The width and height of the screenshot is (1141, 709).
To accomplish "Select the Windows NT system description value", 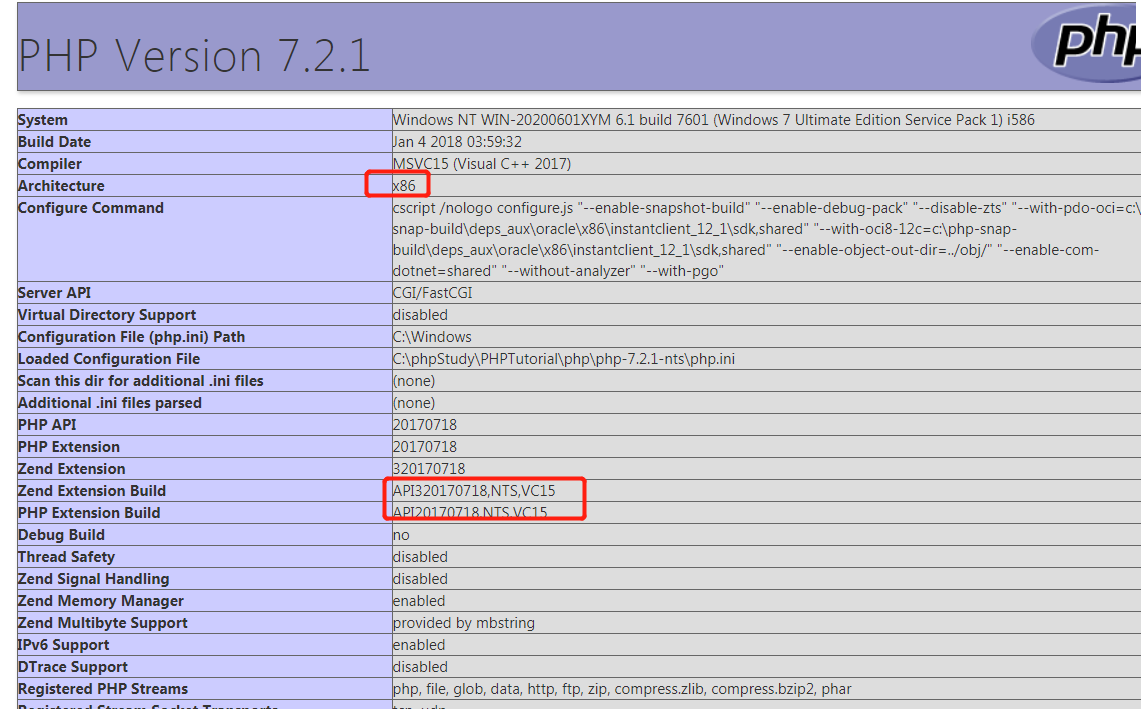I will click(x=713, y=120).
